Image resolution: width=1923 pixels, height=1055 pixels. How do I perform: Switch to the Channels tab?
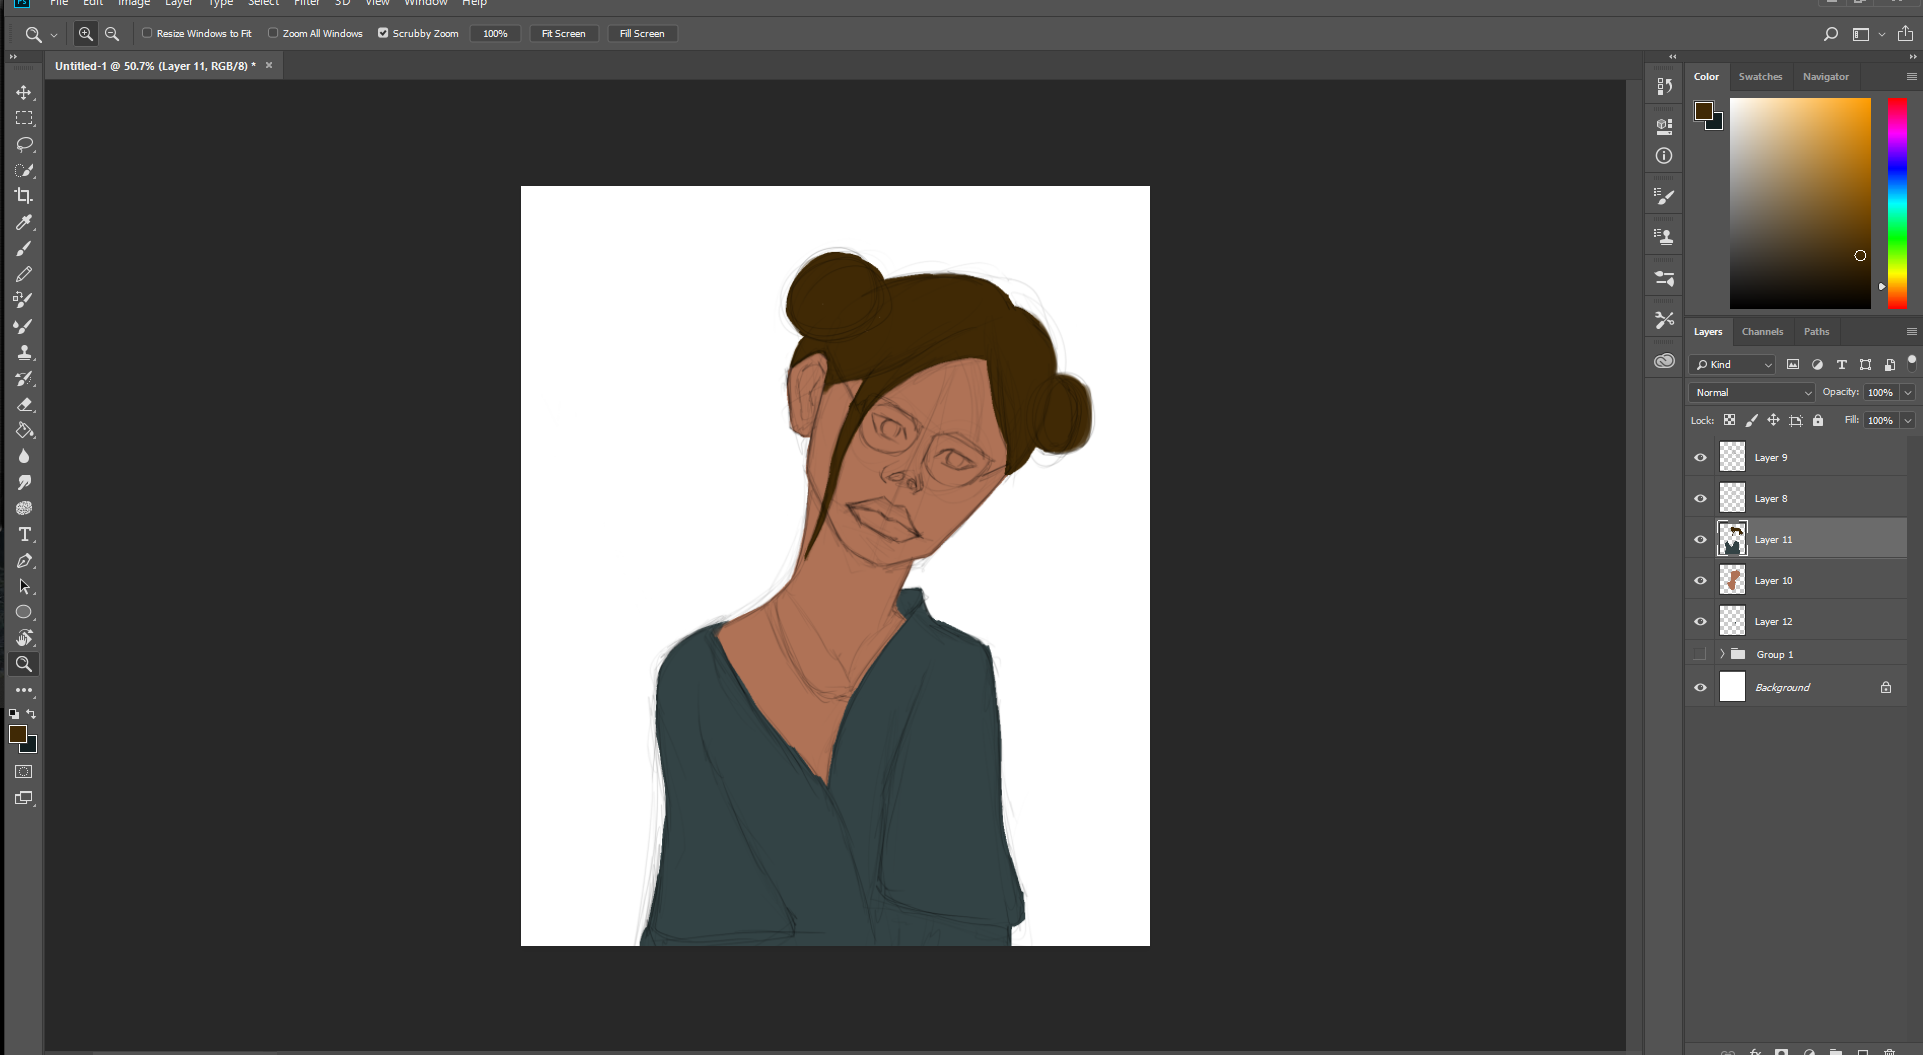point(1762,332)
